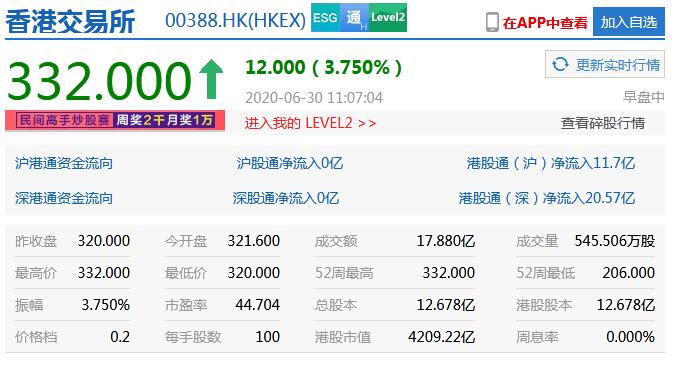676x373 pixels.
Task: Click the 昨收盘 label
Action: 36,241
